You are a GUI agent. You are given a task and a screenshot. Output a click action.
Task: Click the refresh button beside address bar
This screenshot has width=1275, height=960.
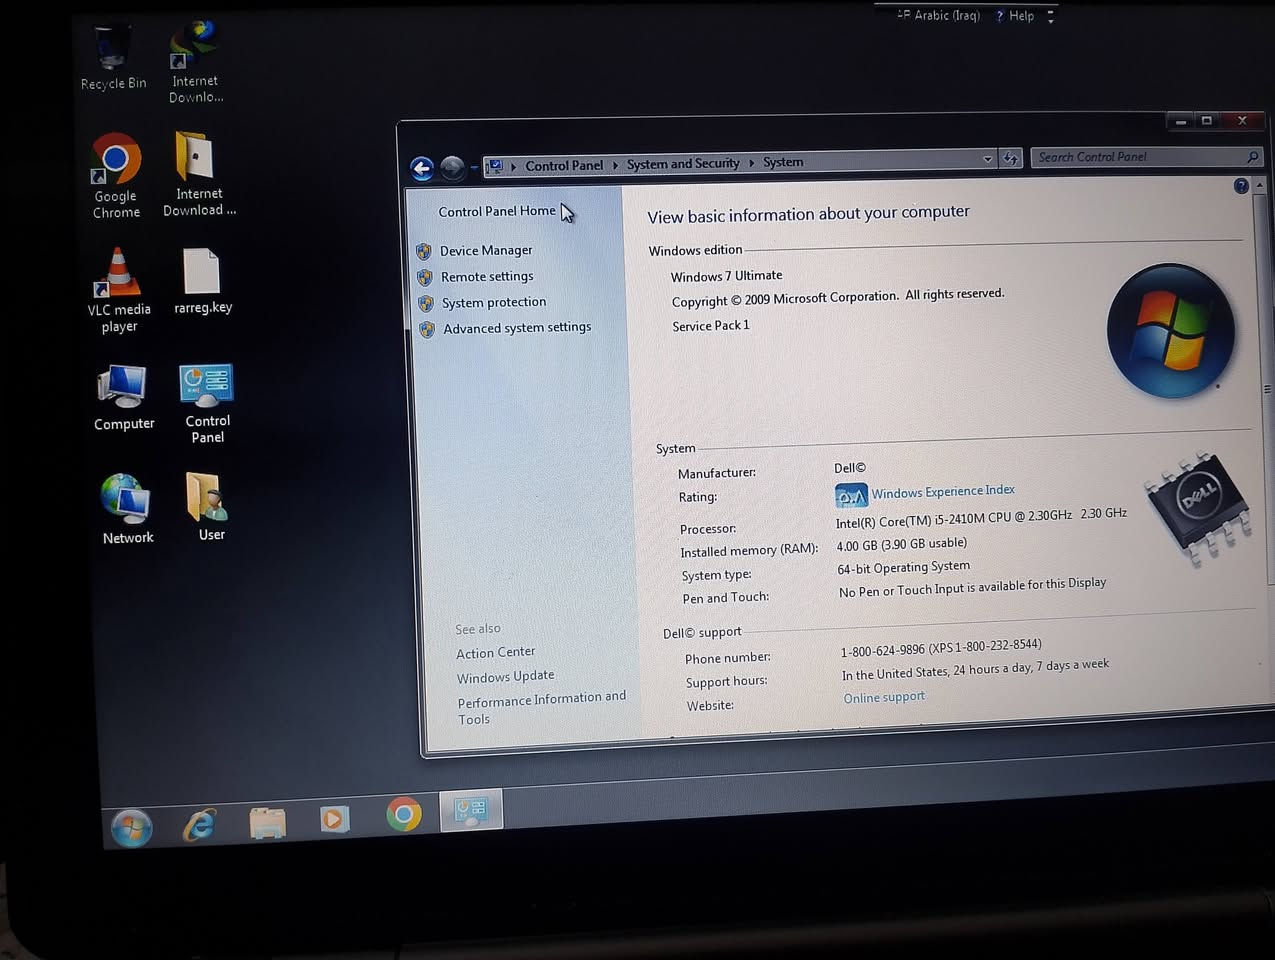(x=1011, y=158)
